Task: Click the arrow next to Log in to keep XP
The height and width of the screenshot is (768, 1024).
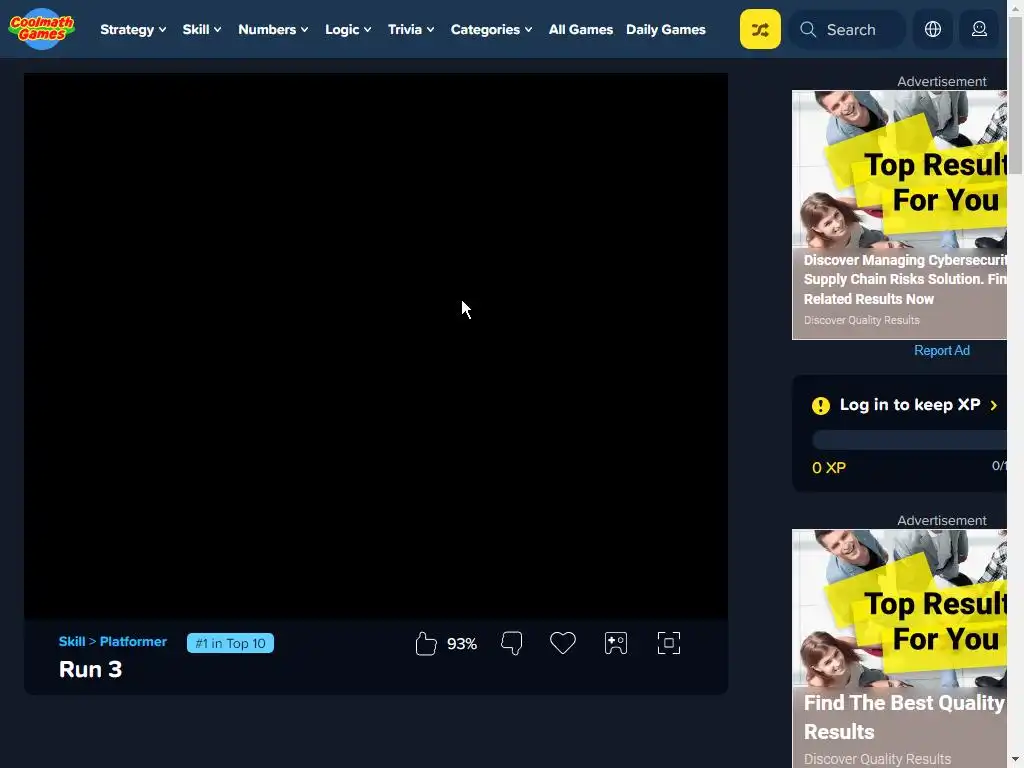Action: click(993, 406)
